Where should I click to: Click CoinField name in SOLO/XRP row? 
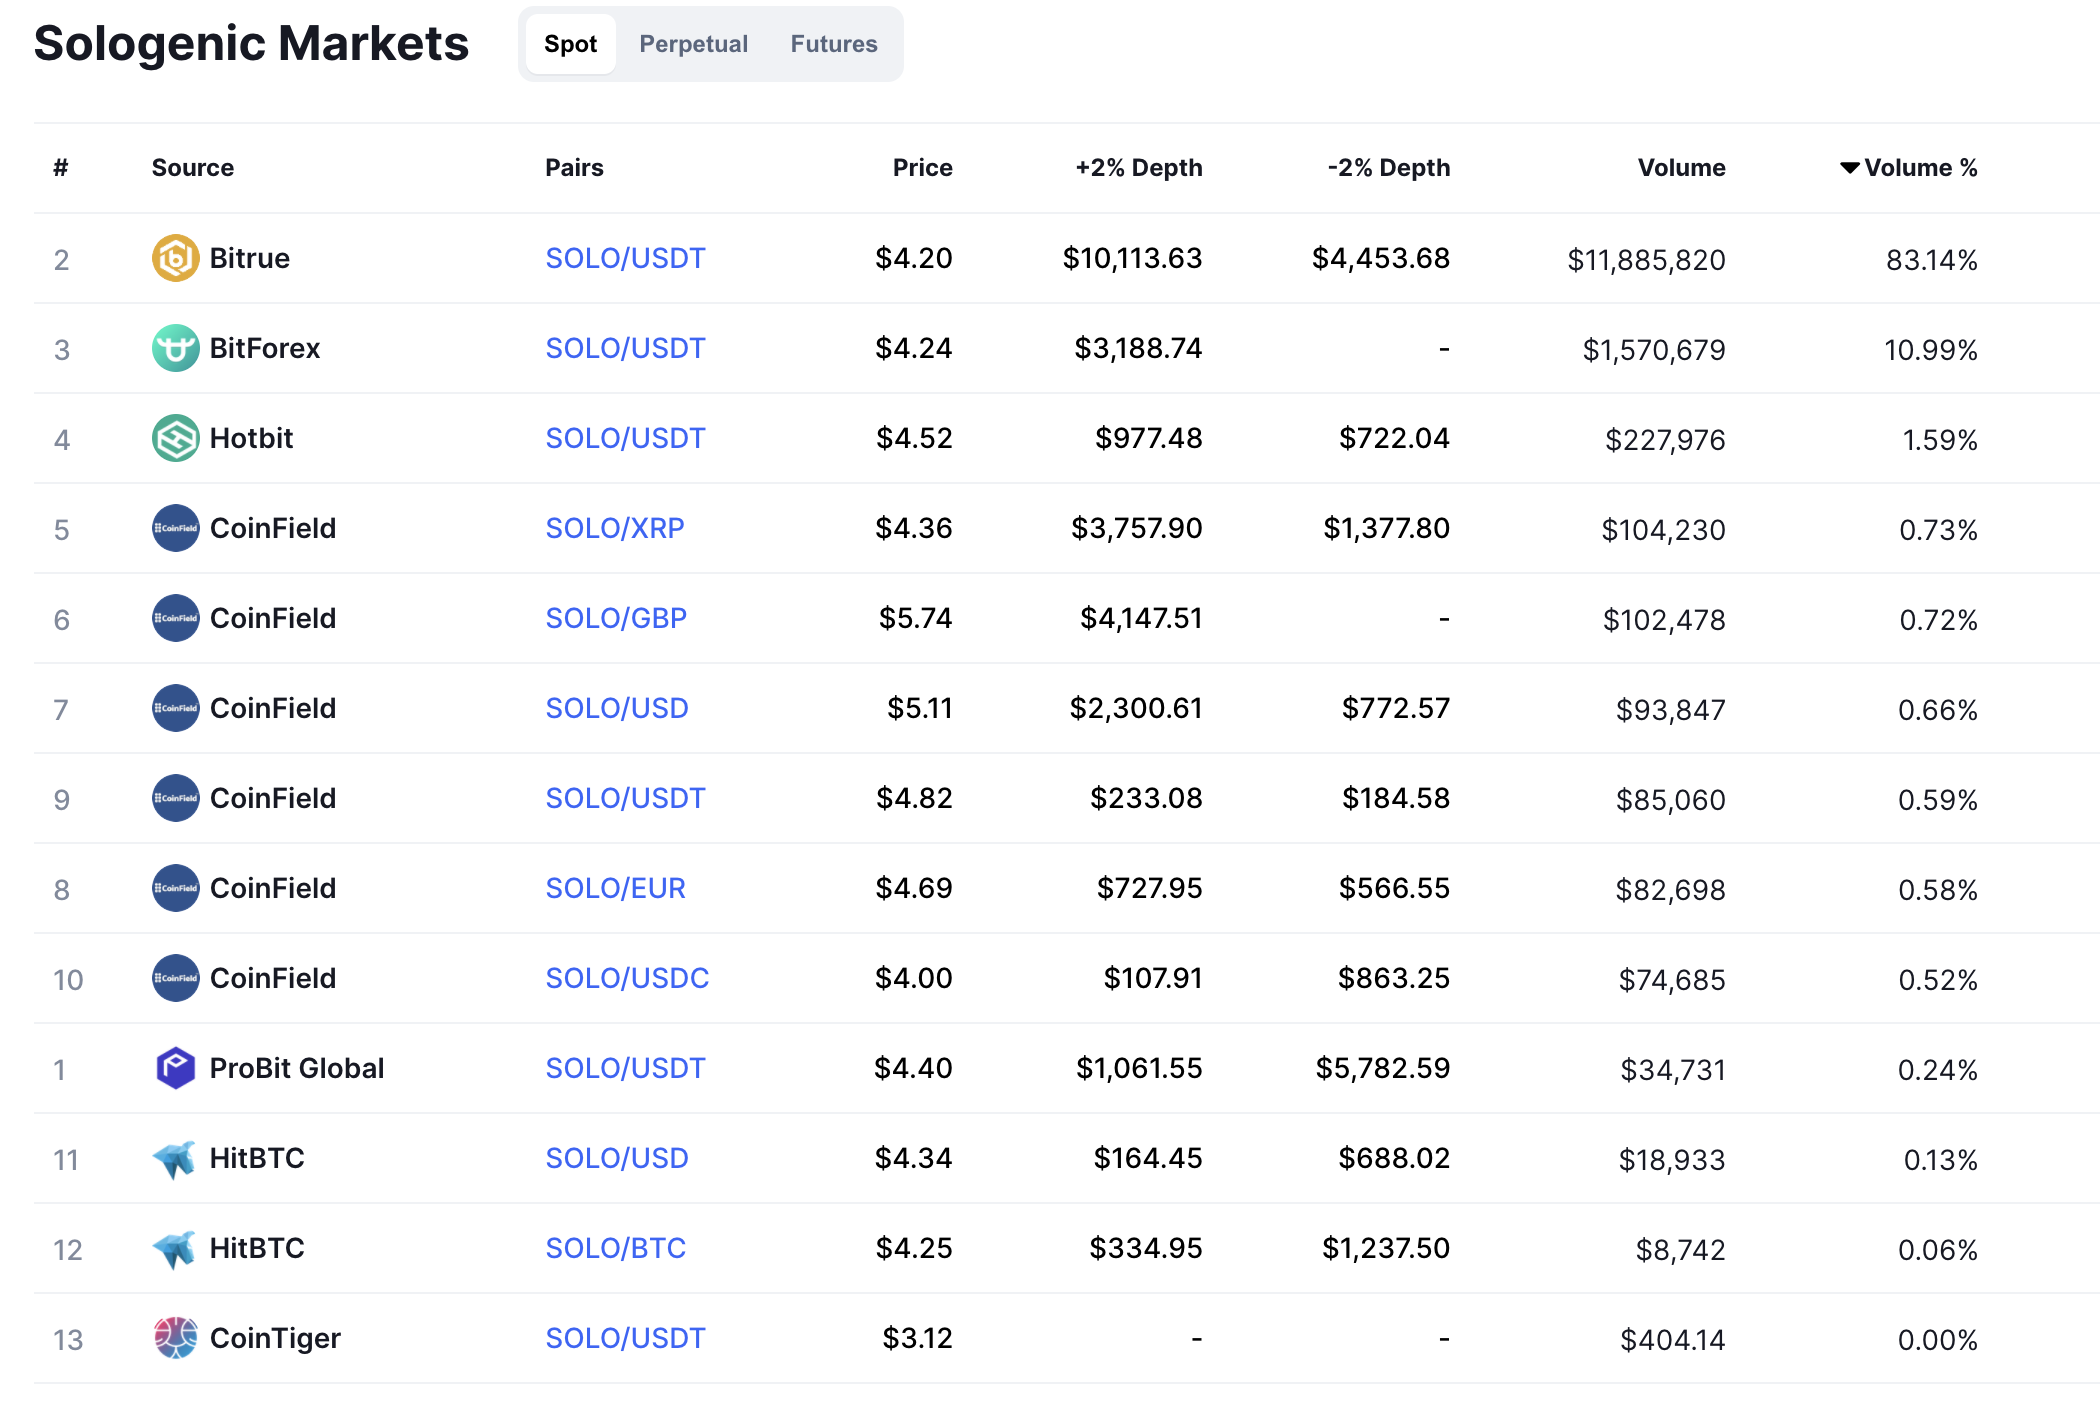[x=273, y=528]
